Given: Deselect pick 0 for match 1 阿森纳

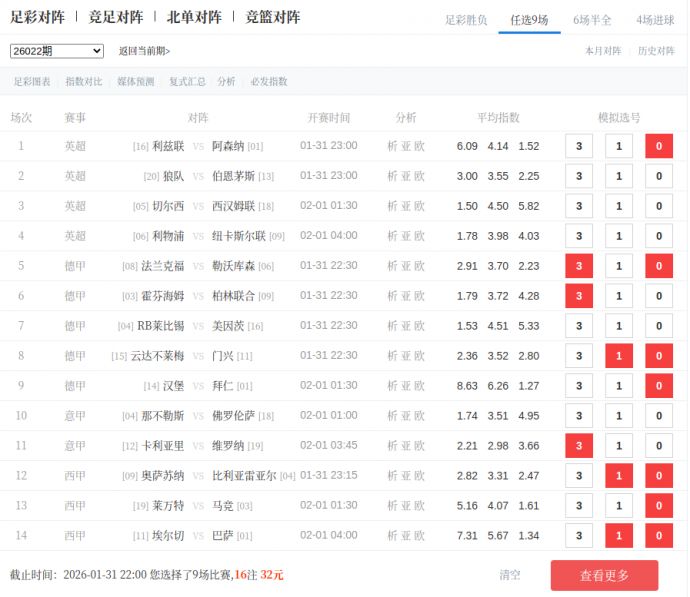Looking at the screenshot, I should click(x=658, y=146).
